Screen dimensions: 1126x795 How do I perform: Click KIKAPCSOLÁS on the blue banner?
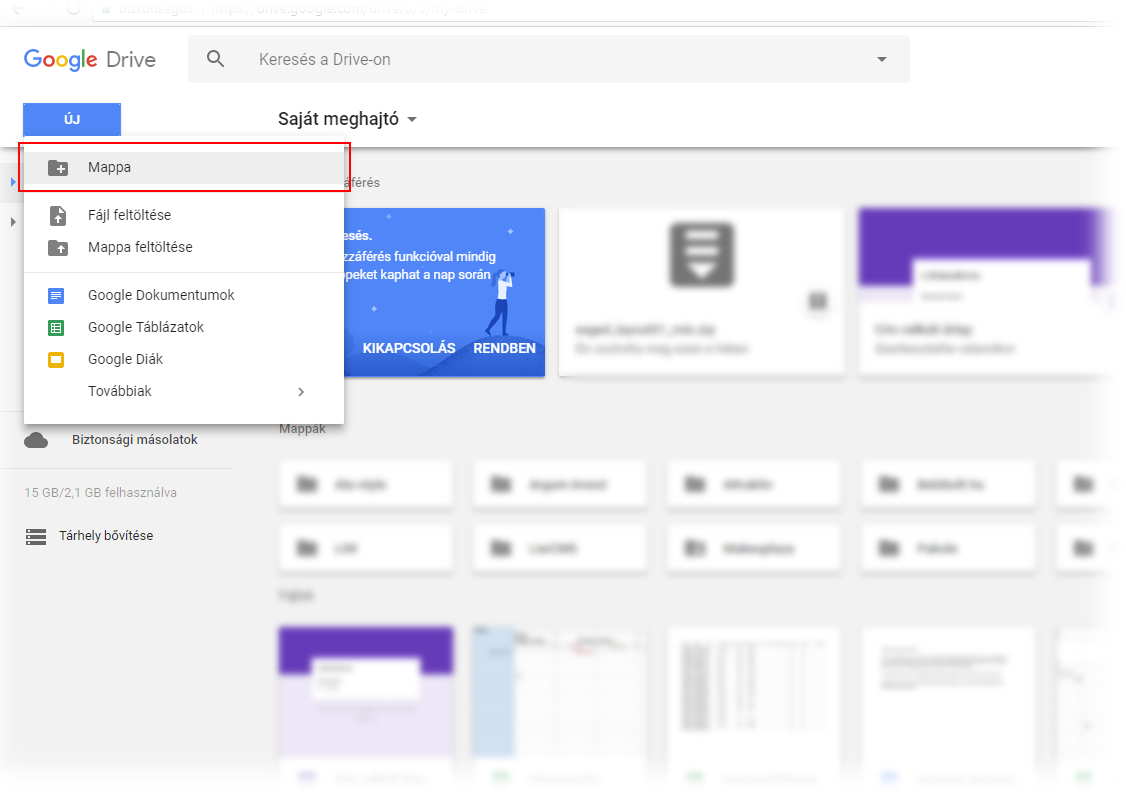[x=409, y=348]
